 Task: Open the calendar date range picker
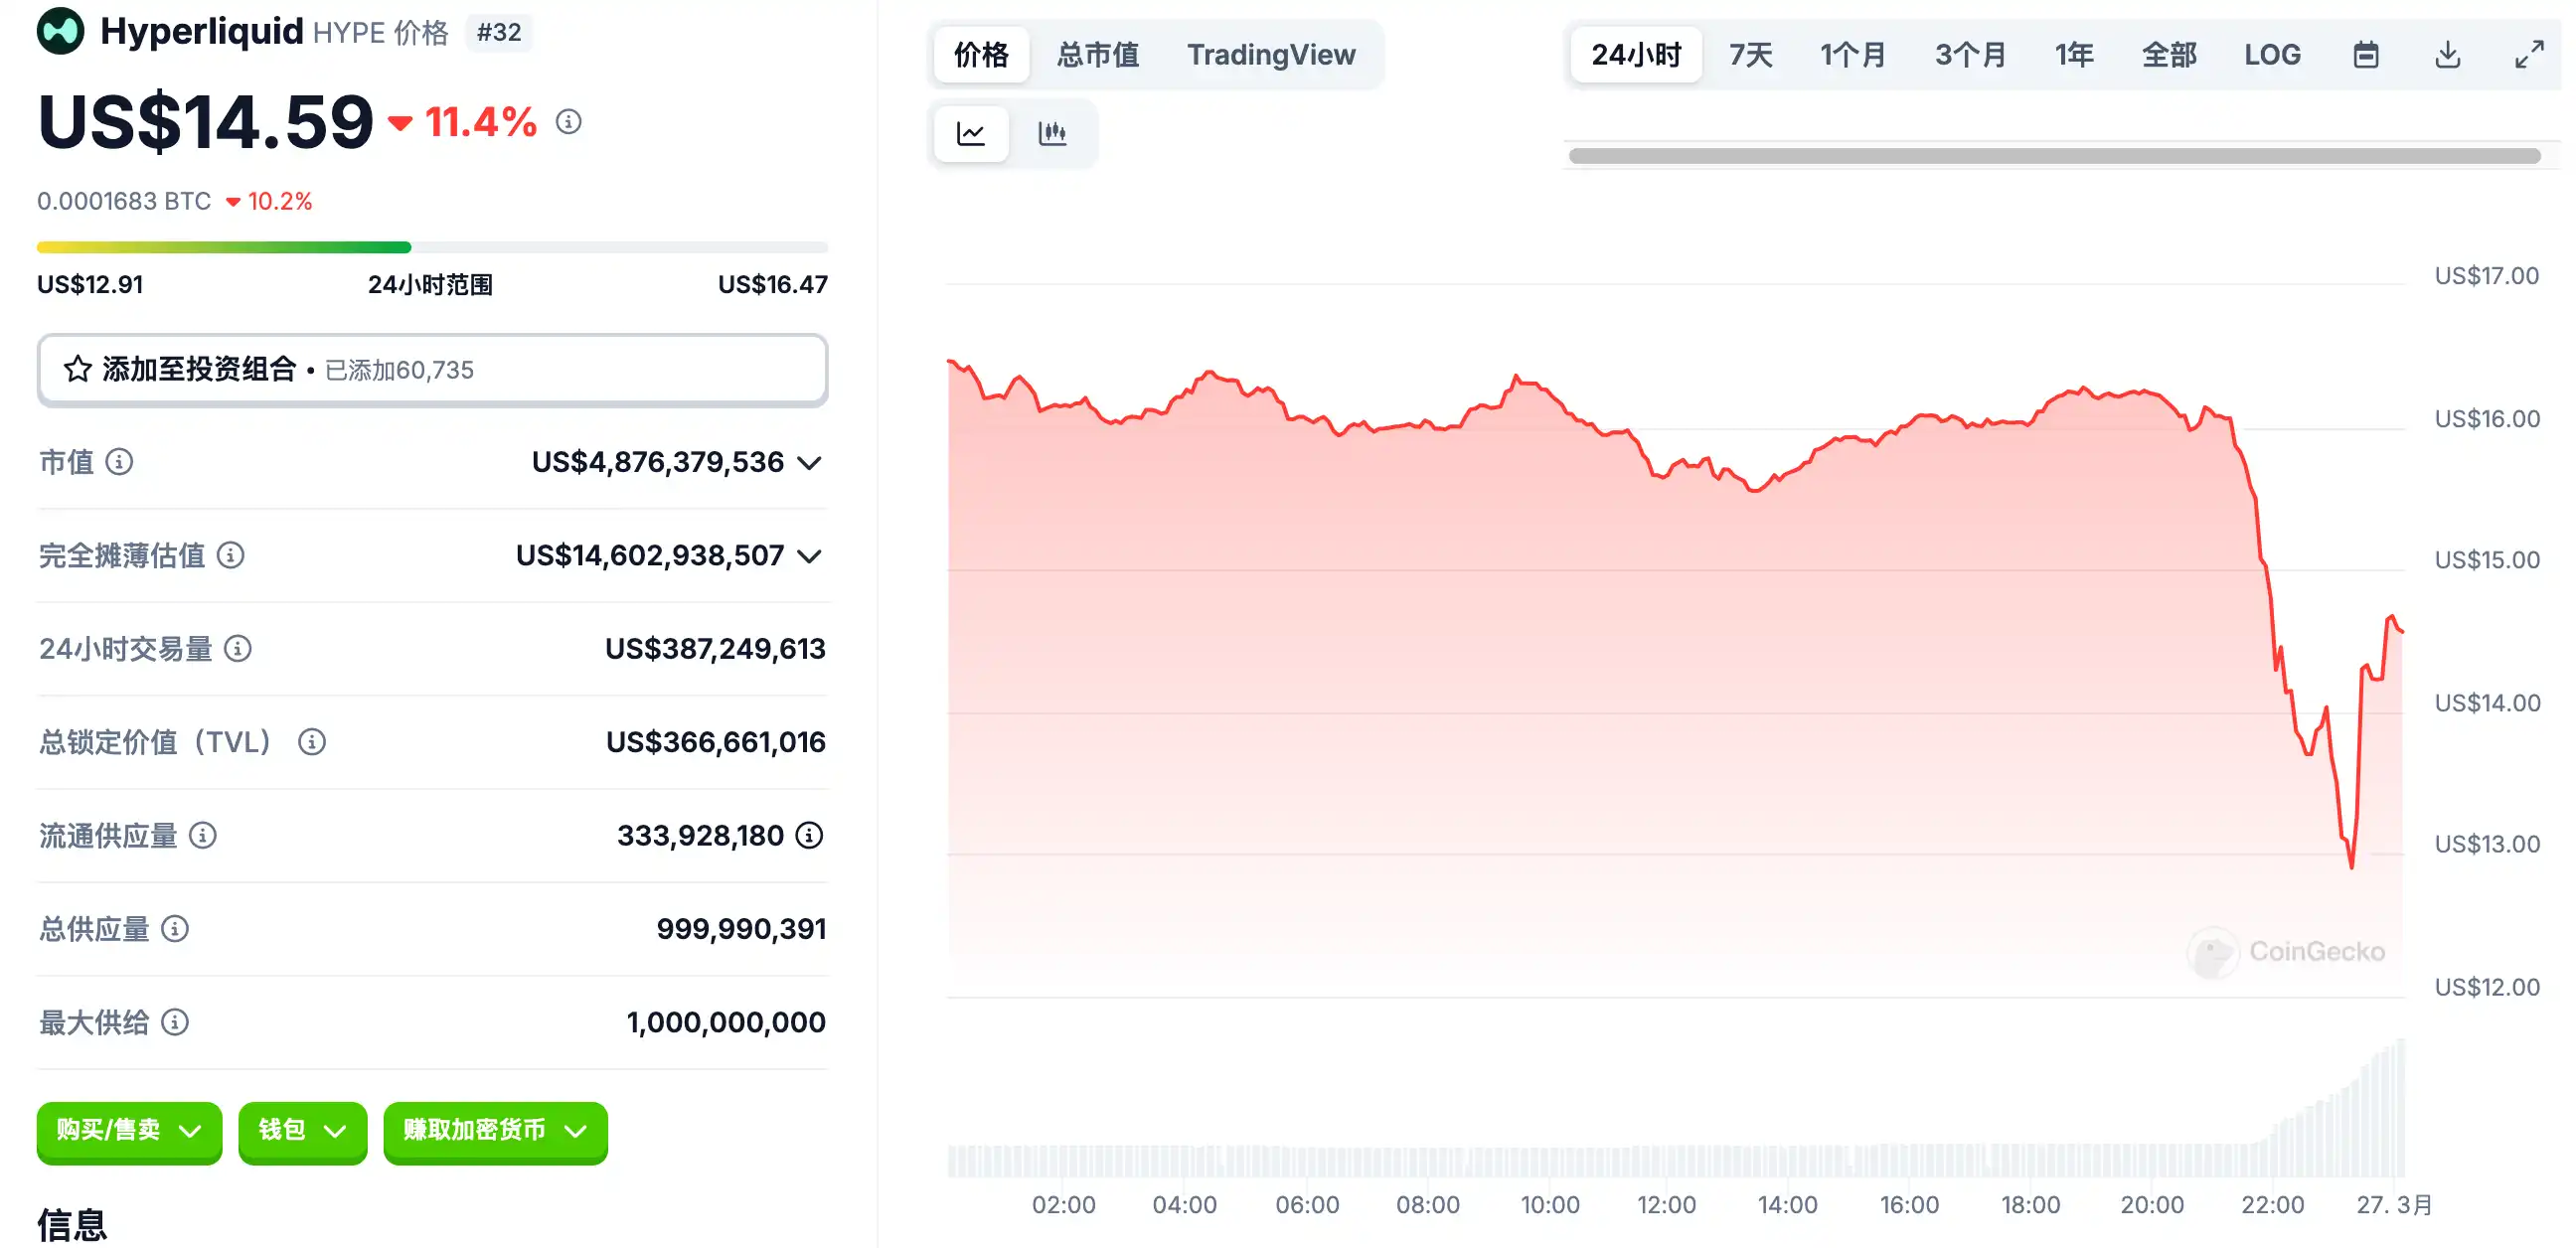2365,54
